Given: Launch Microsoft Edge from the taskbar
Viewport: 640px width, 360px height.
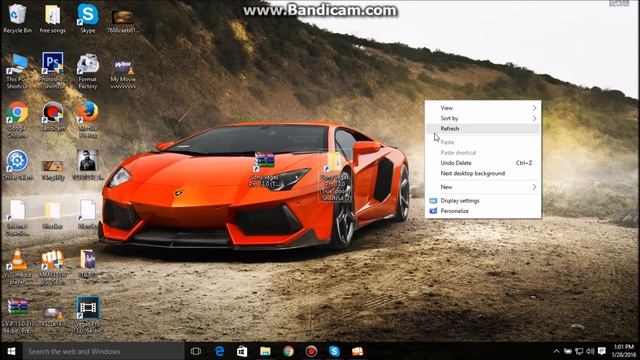Looking at the screenshot, I should (219, 351).
